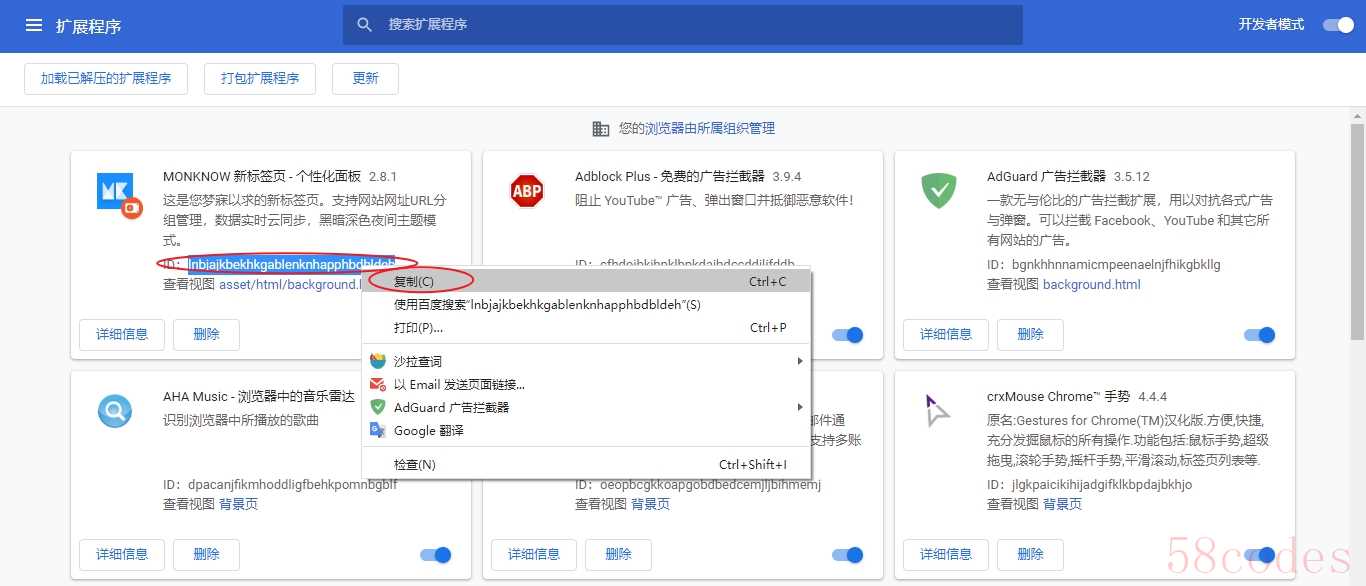Click the AHA Music extension icon
The height and width of the screenshot is (586, 1366).
click(115, 410)
